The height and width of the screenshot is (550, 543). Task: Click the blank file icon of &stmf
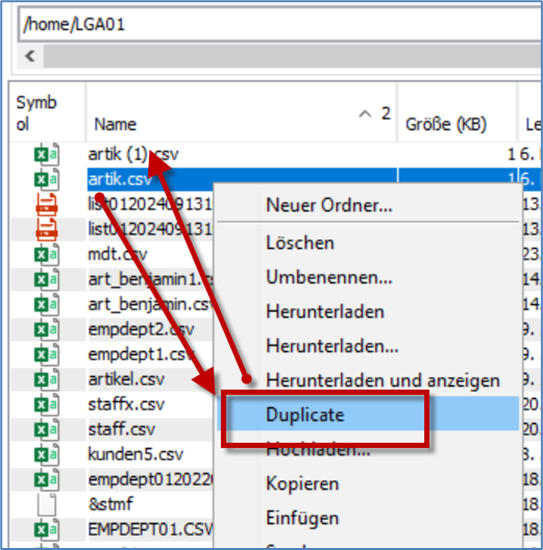point(47,504)
